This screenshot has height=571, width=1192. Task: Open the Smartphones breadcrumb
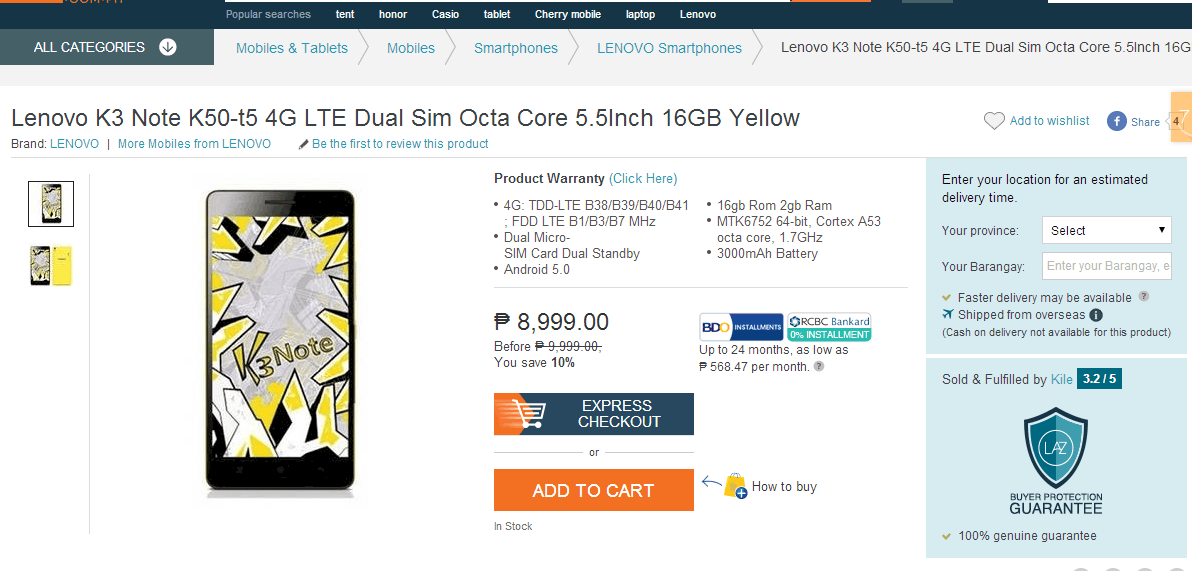516,48
